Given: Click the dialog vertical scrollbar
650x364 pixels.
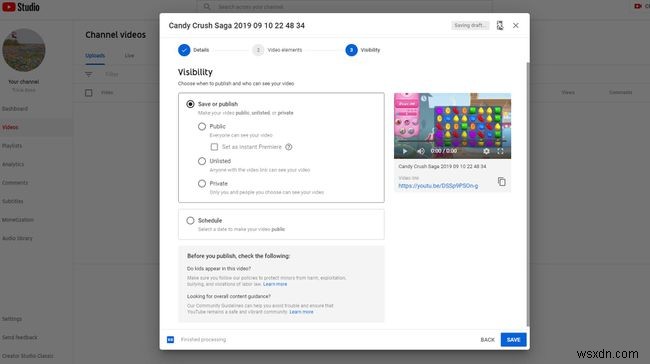Looking at the screenshot, I should (527, 194).
